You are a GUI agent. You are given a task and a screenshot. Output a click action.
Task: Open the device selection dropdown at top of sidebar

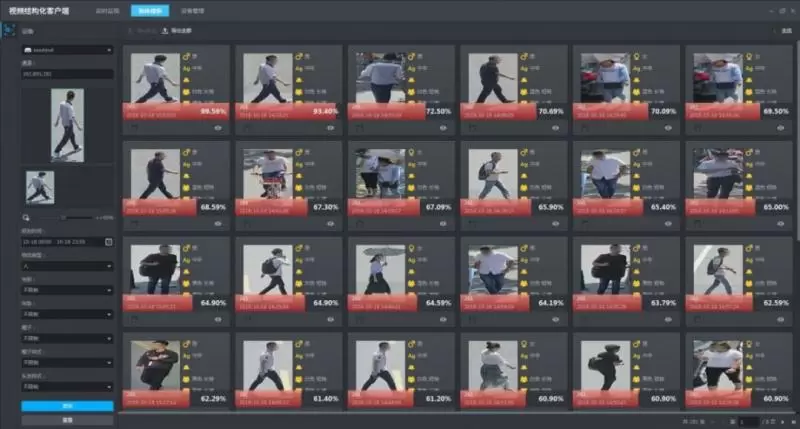pyautogui.click(x=66, y=49)
